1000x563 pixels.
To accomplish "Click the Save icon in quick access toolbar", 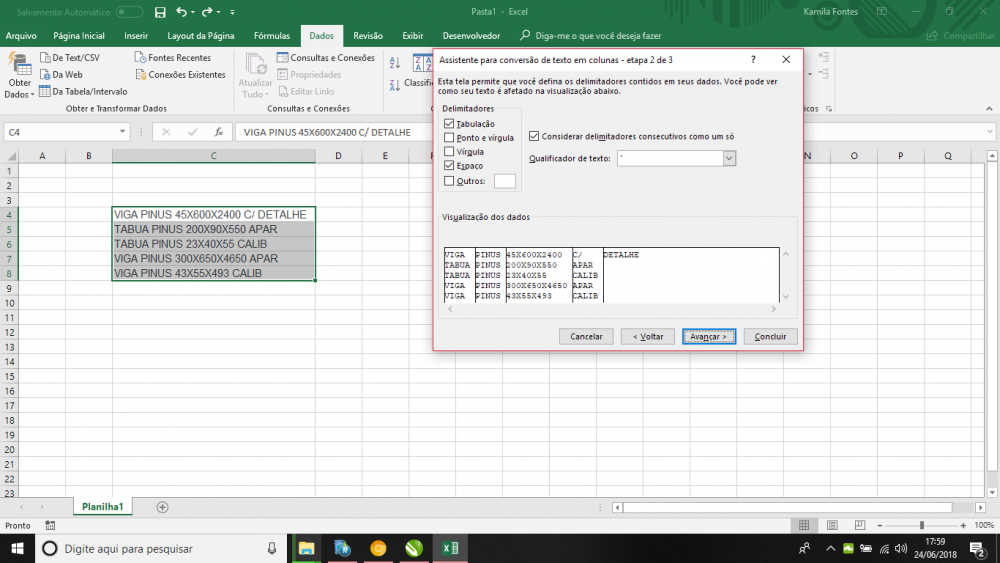I will 160,12.
